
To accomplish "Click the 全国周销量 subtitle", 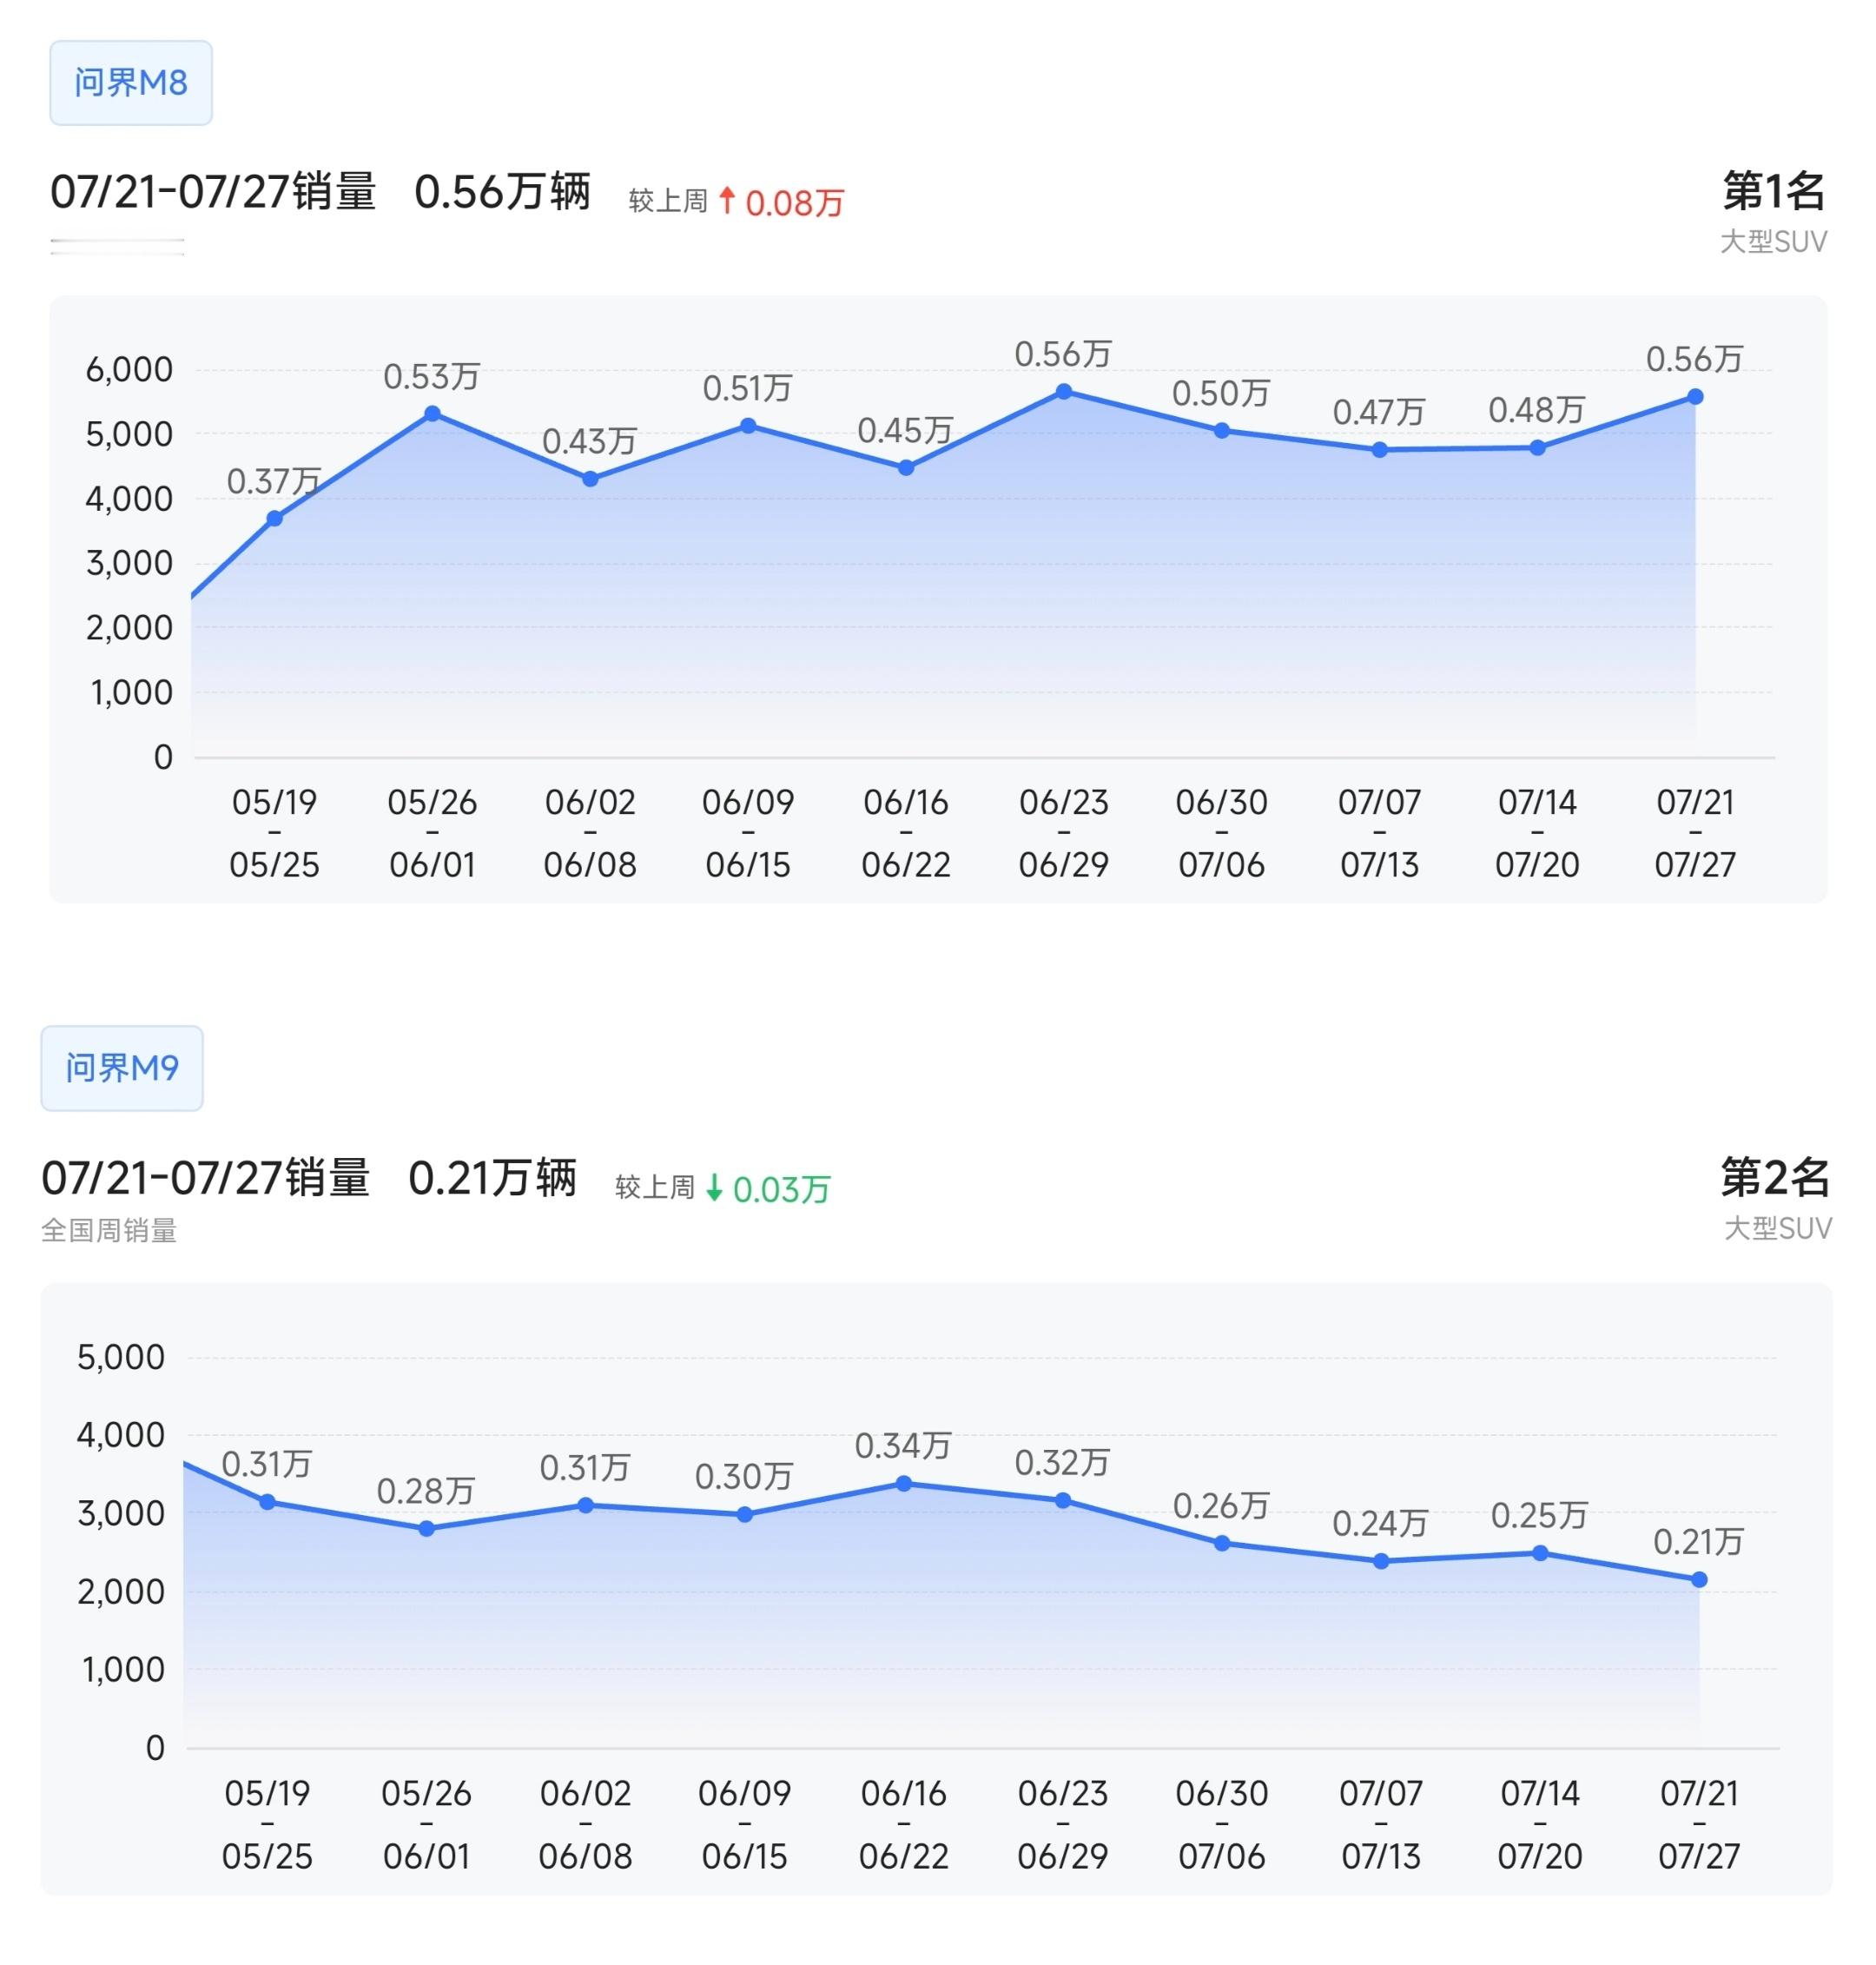I will 109,1231.
